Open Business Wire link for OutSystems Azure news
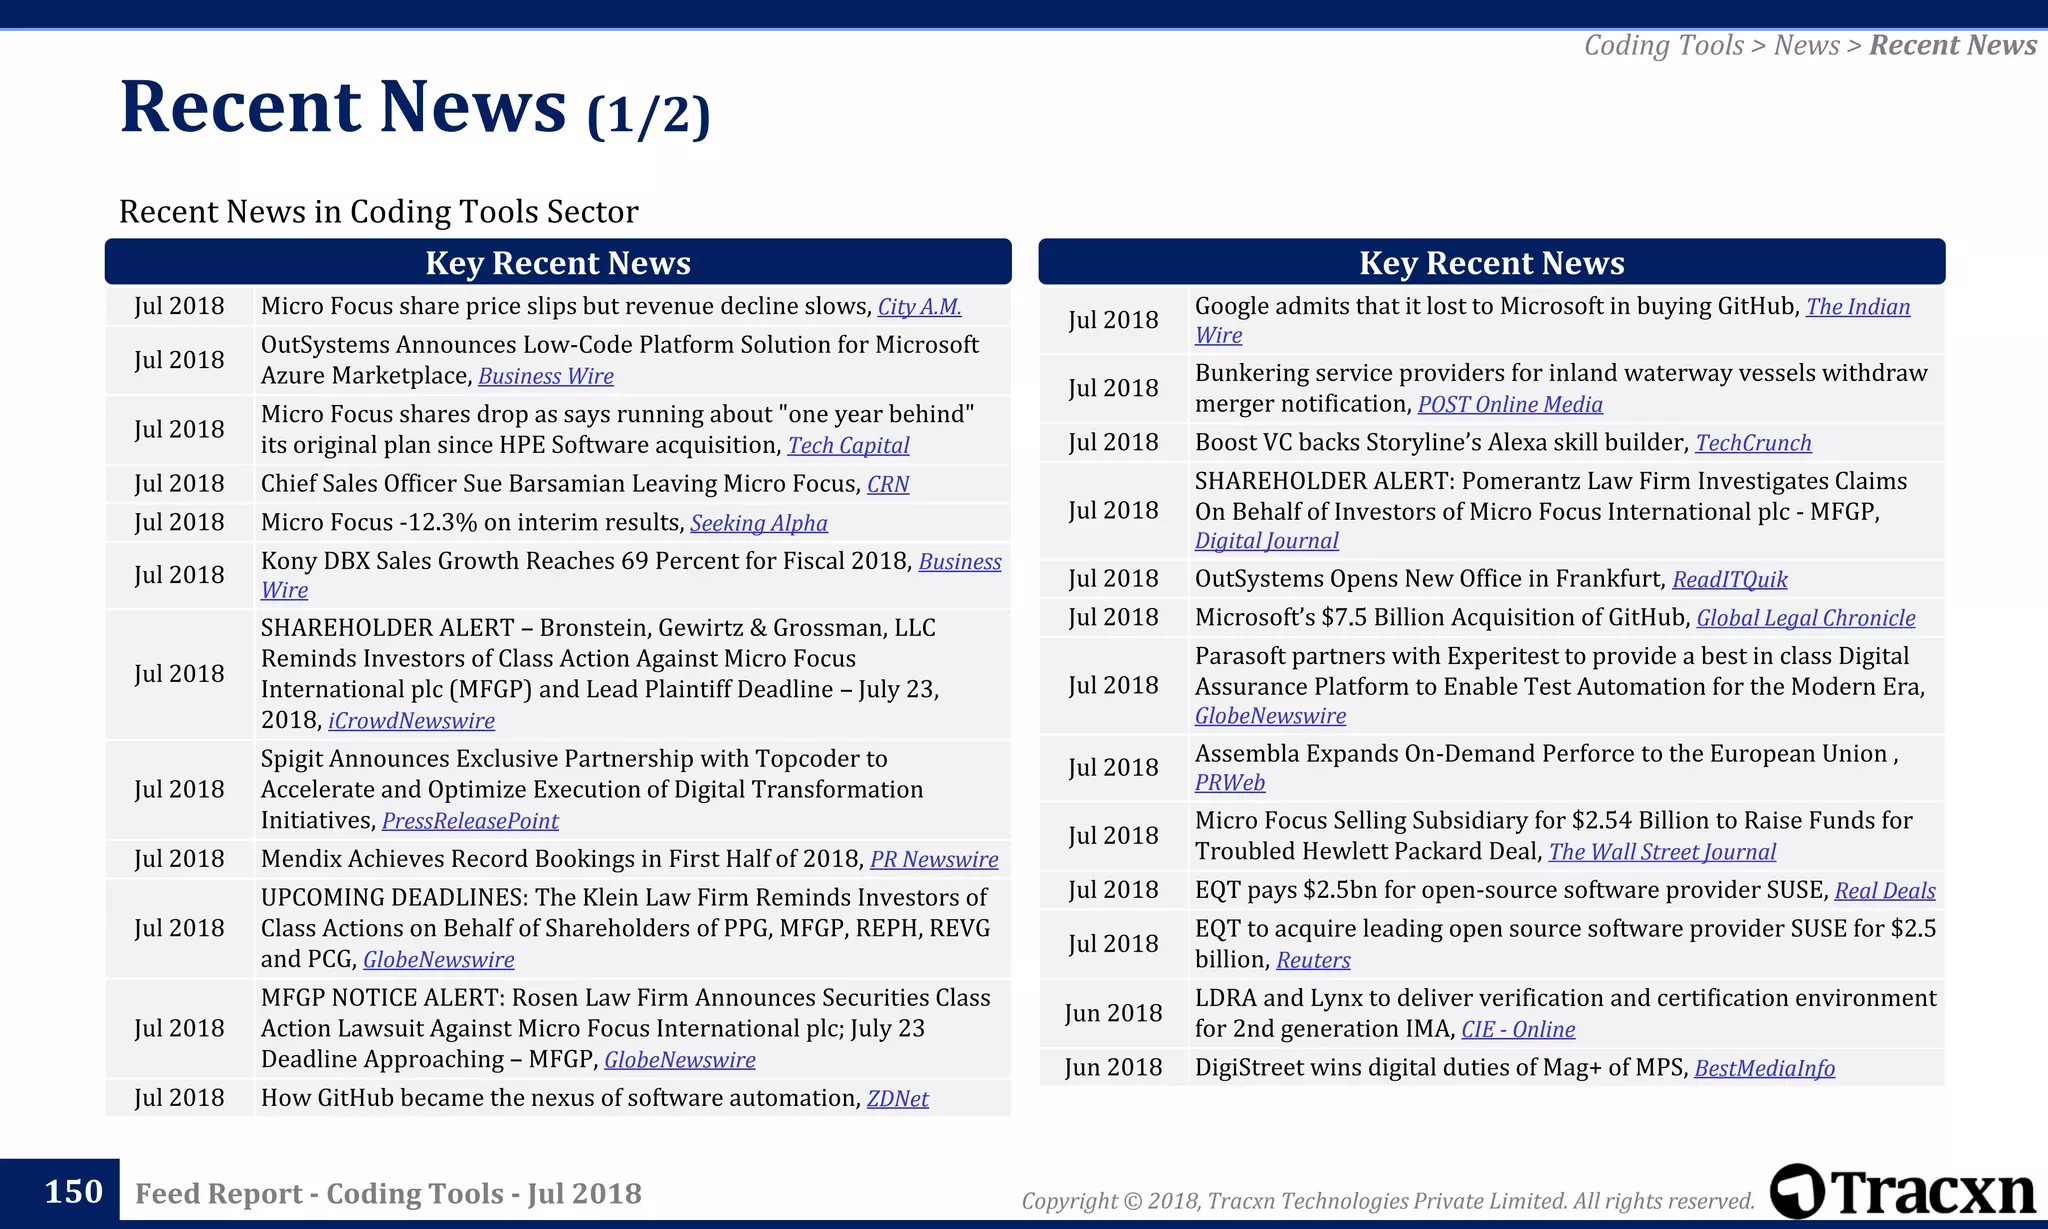 click(x=546, y=376)
